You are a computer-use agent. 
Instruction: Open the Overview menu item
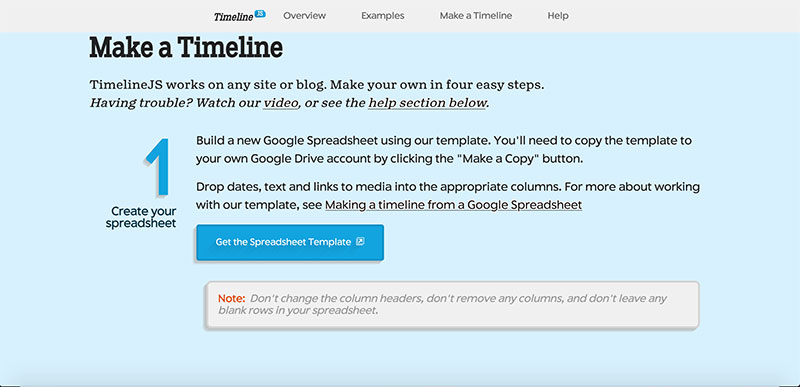[304, 16]
